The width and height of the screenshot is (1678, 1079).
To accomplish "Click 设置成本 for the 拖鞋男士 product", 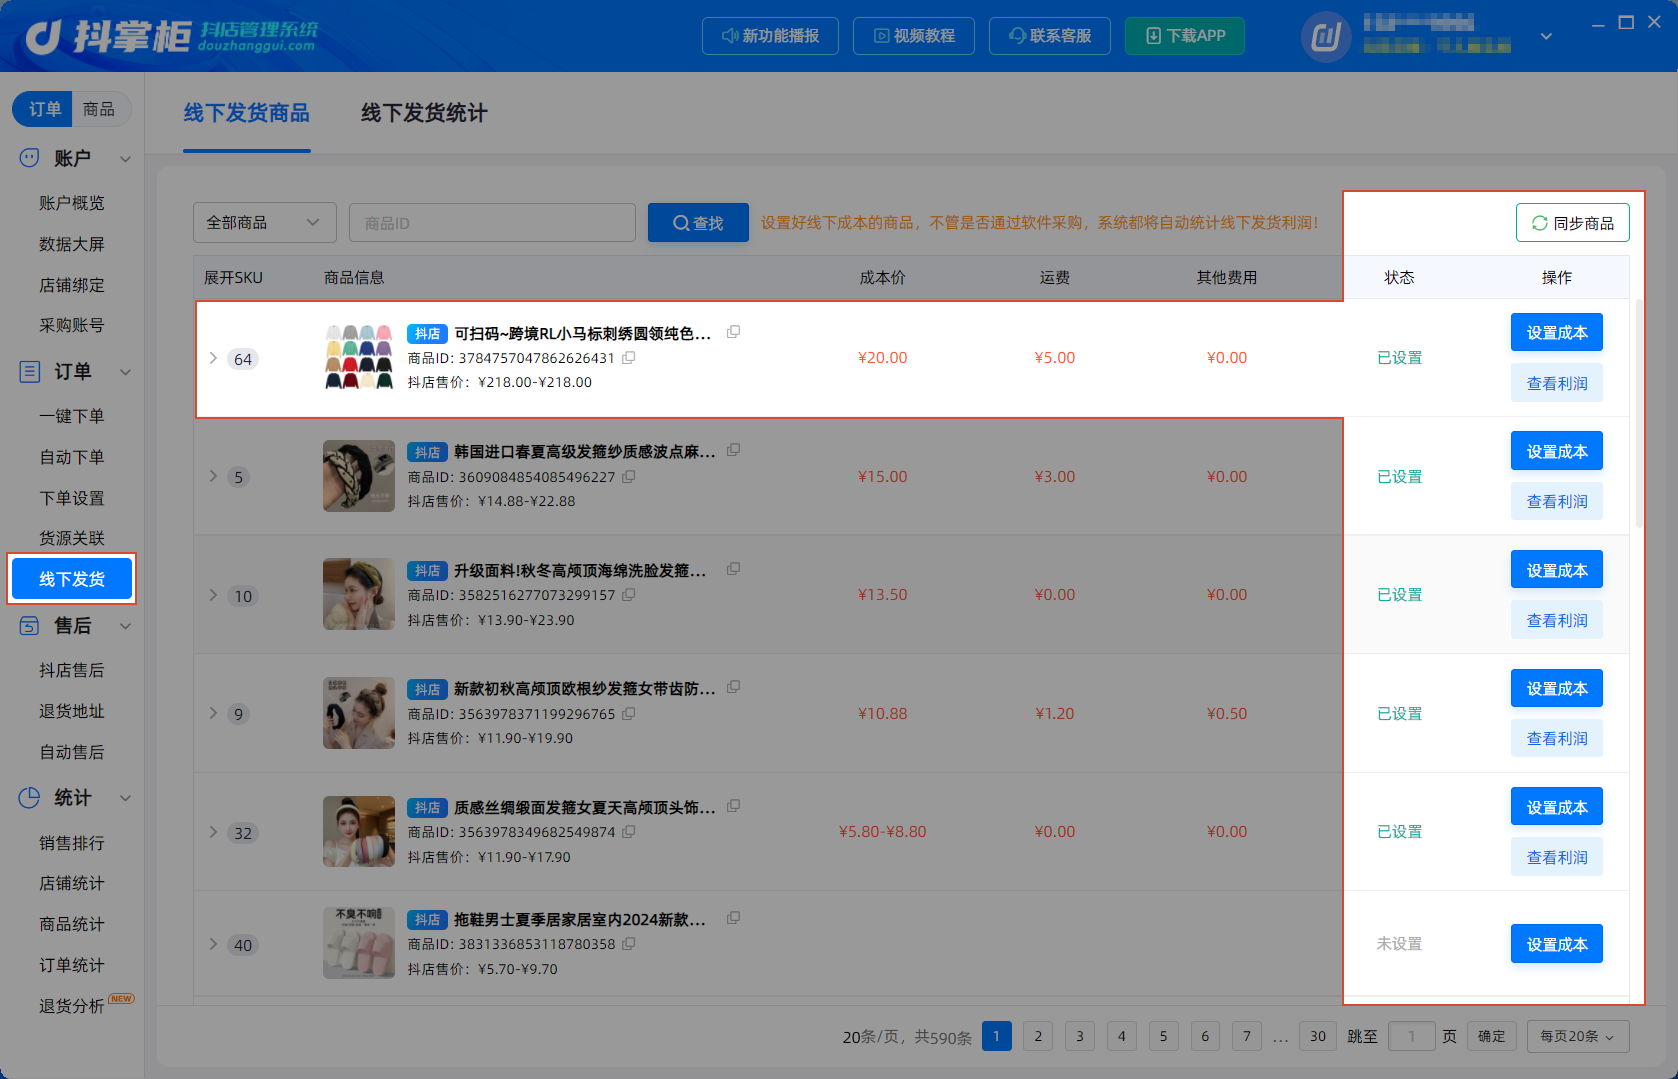I will [1557, 944].
